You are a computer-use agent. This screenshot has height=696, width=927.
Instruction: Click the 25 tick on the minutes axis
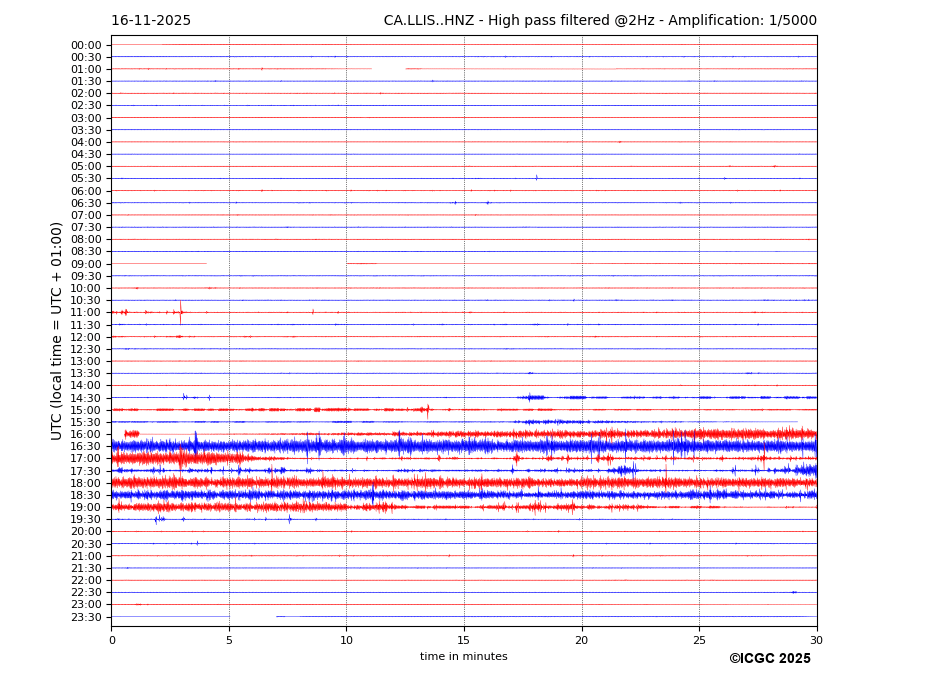[x=699, y=640]
